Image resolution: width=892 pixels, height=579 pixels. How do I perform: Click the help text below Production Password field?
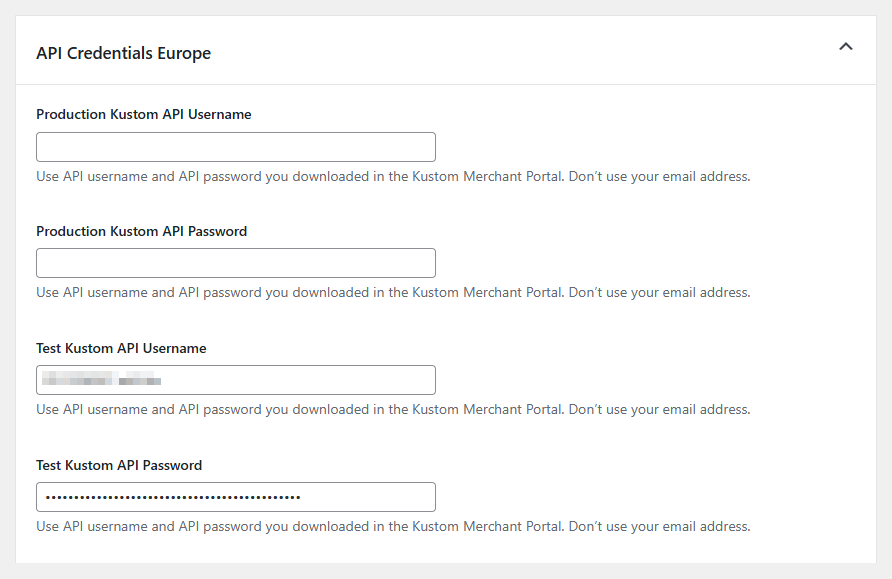click(x=220, y=293)
